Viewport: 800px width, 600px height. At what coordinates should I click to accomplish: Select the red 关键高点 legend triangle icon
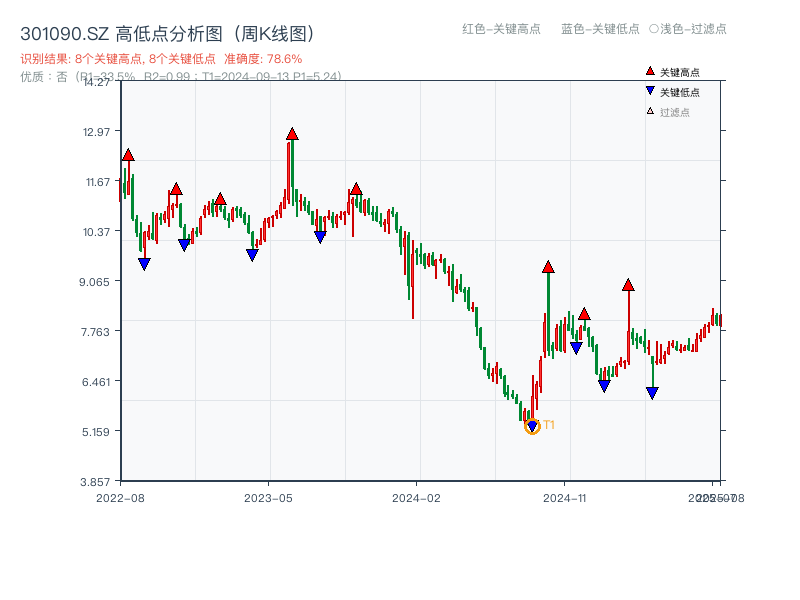[649, 72]
